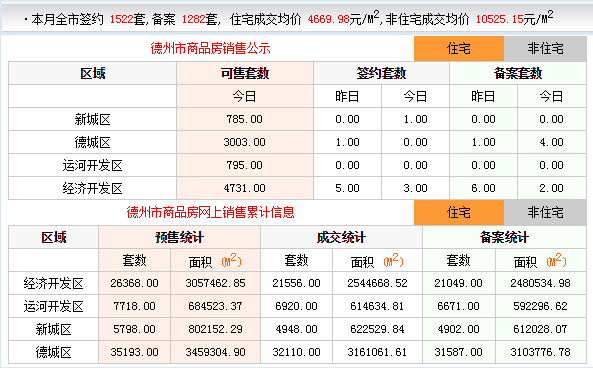Select 住宅 tab in cumulative info section

459,213
